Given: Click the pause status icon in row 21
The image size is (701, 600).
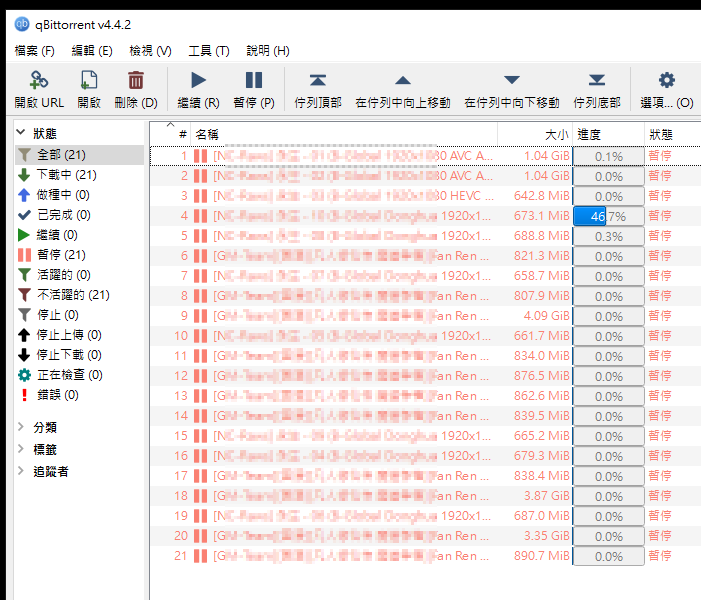Looking at the screenshot, I should click(201, 556).
